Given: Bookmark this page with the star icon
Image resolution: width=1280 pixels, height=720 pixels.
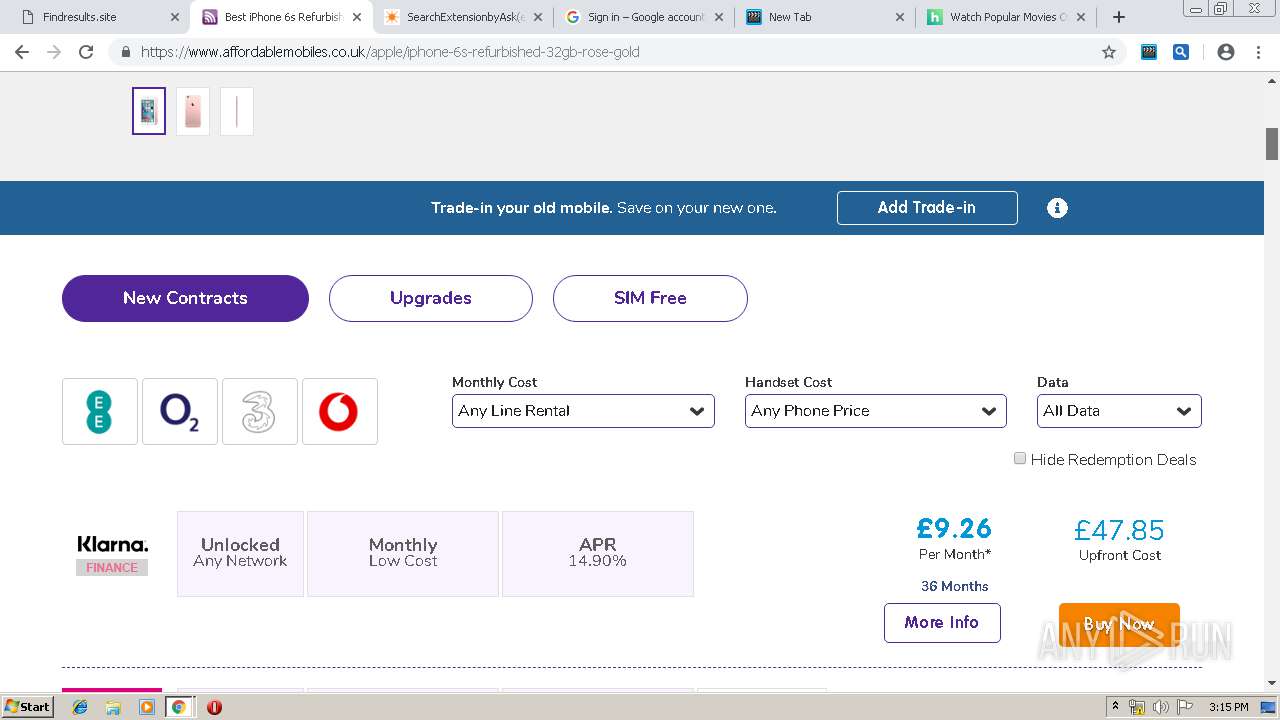Looking at the screenshot, I should click(1108, 52).
